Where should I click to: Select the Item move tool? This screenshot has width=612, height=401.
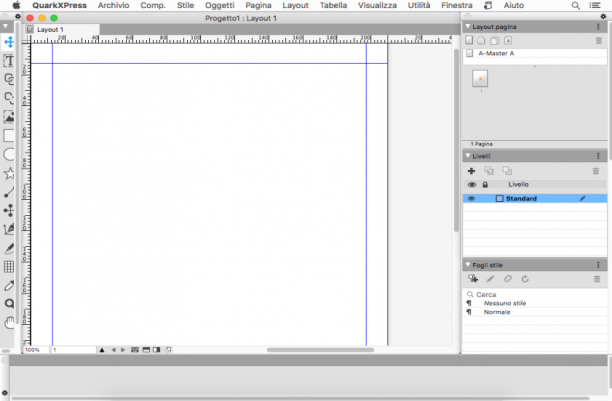coord(9,42)
